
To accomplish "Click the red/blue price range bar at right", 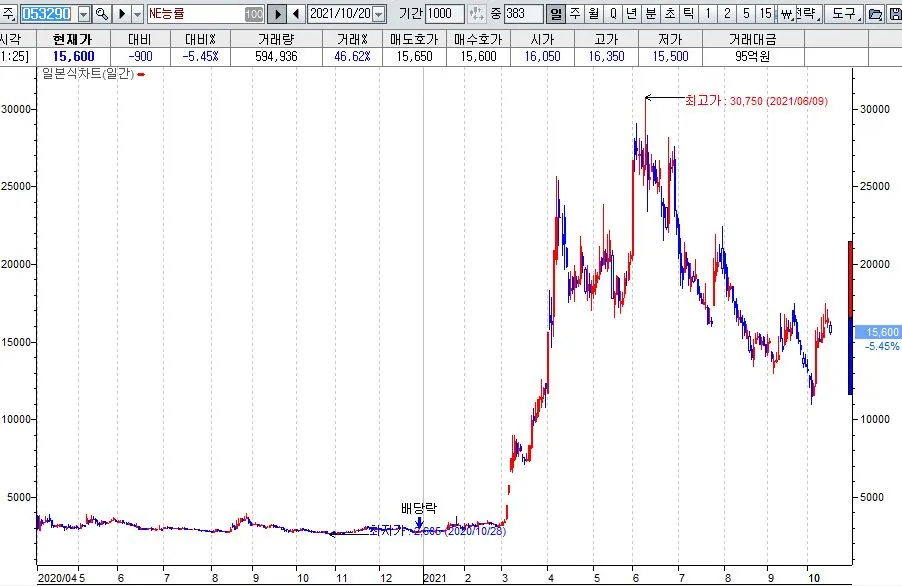I will pos(850,318).
